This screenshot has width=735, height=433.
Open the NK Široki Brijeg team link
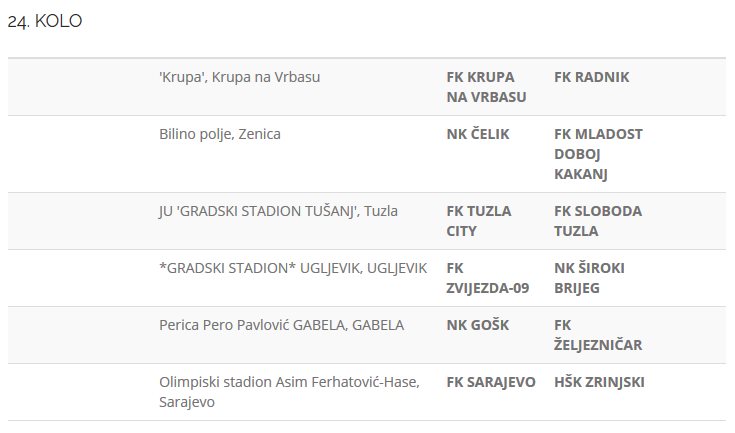pyautogui.click(x=591, y=278)
